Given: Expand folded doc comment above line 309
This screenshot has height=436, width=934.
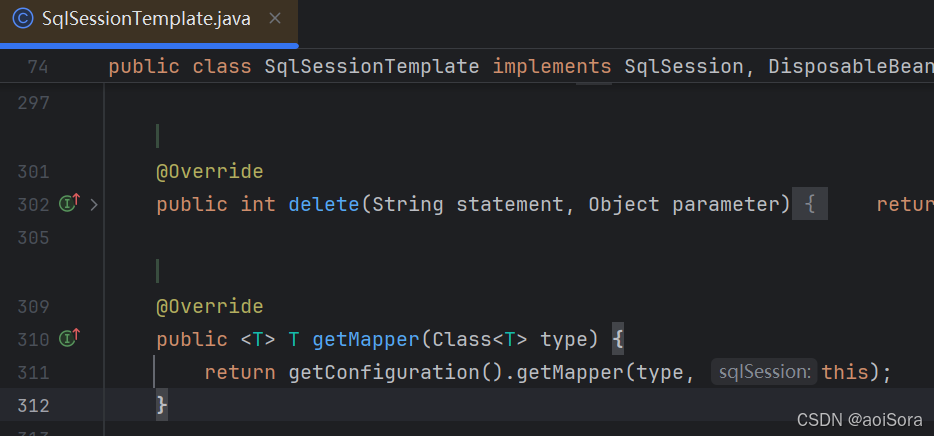Looking at the screenshot, I should tap(157, 271).
